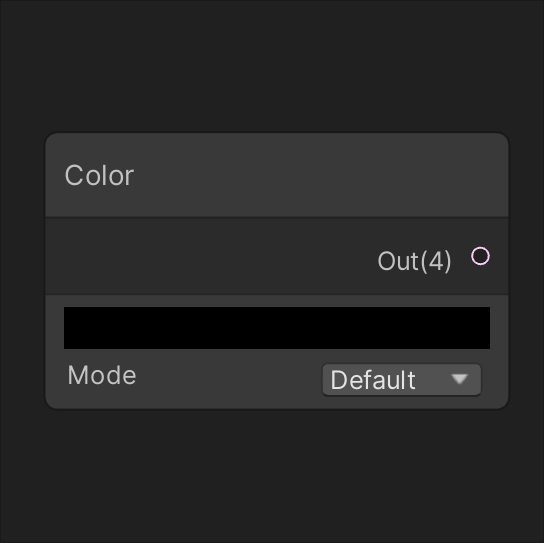
Task: Click the empty header space right of Color
Action: pos(321,175)
